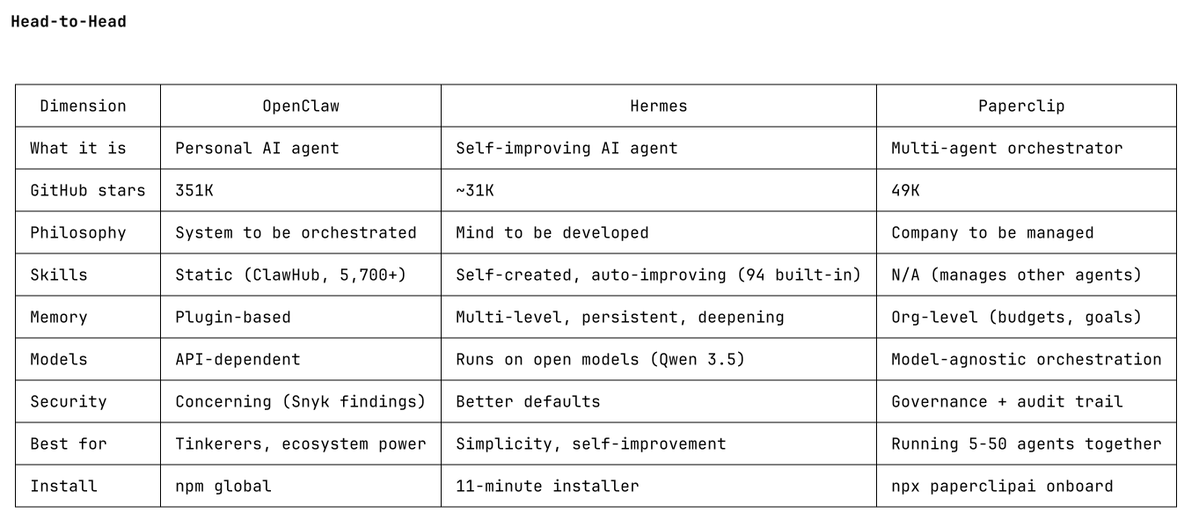Screen dimensions: 1199x528
Task: Click the "npx paperclipai onboard" cell
Action: point(1002,486)
